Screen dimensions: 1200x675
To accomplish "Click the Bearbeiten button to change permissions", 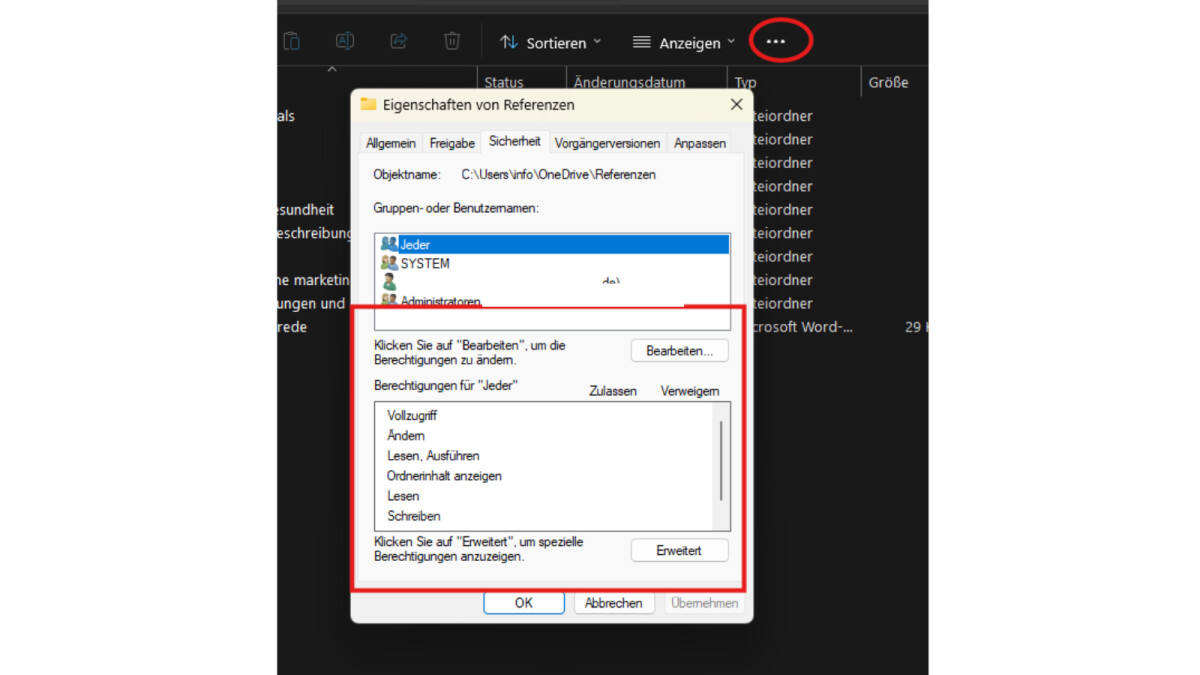I will 679,350.
